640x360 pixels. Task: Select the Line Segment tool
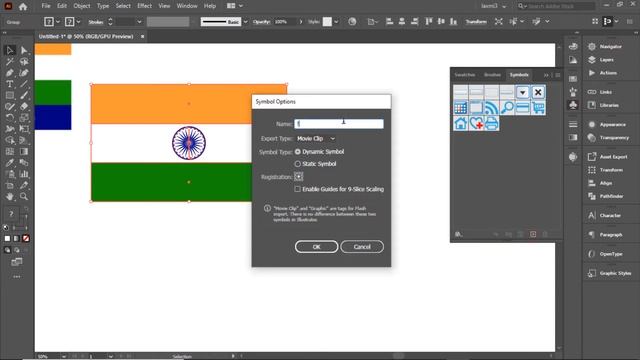click(x=24, y=84)
